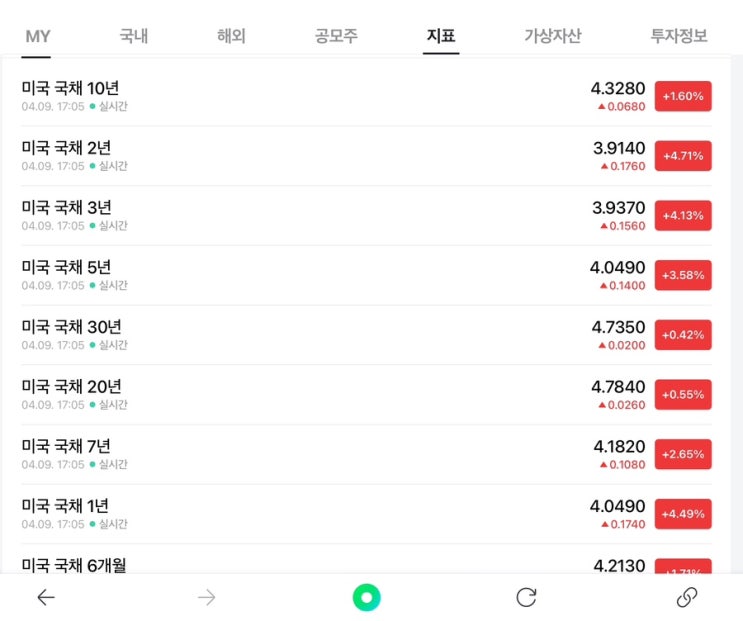This screenshot has height=621, width=743.
Task: Tap the back arrow icon
Action: [x=46, y=598]
